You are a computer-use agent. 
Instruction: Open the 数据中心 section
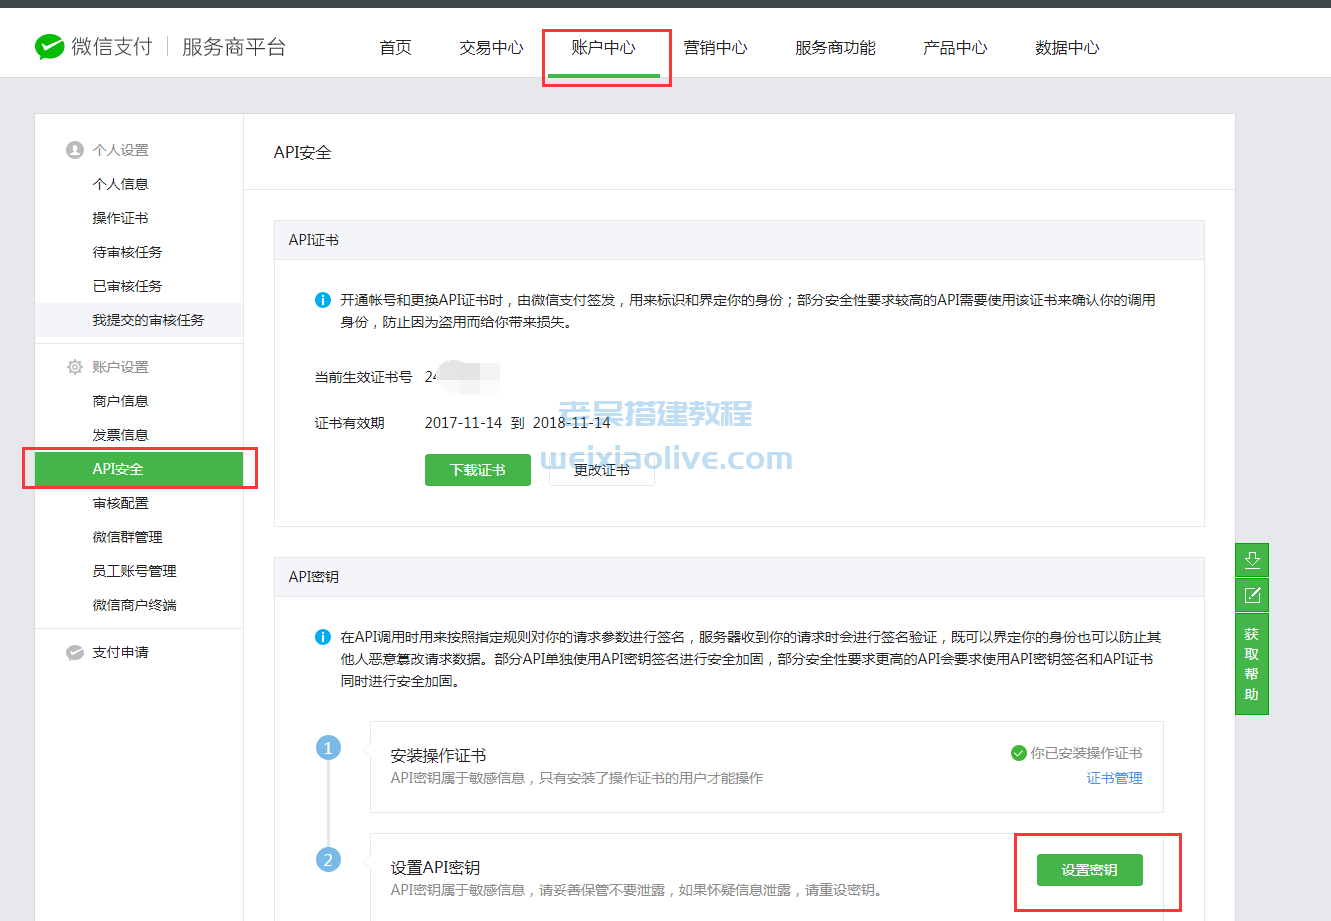click(1067, 47)
